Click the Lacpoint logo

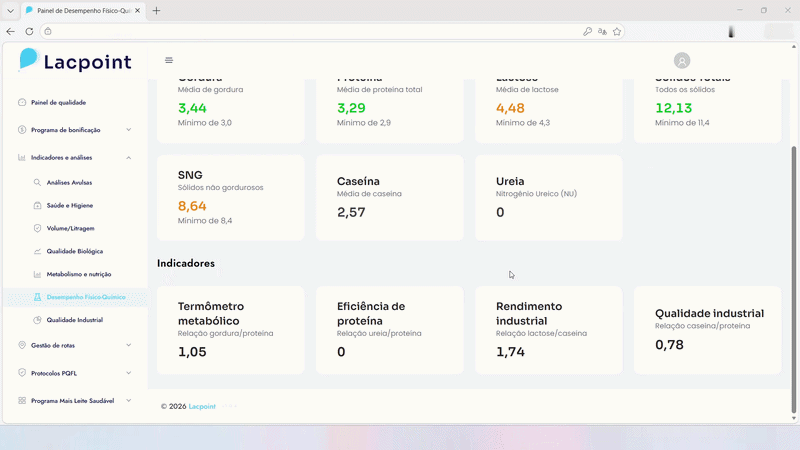click(75, 61)
